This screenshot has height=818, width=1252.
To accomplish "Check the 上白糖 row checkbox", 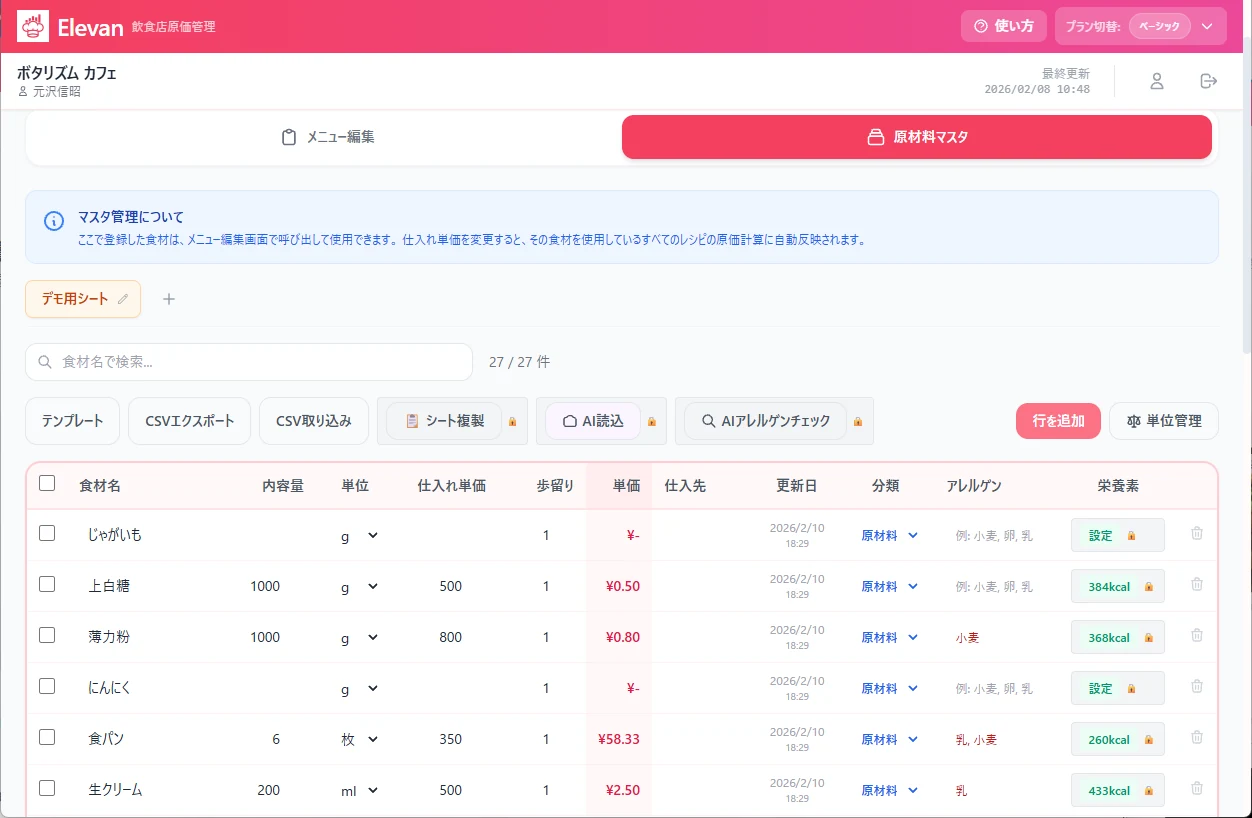I will 47,584.
